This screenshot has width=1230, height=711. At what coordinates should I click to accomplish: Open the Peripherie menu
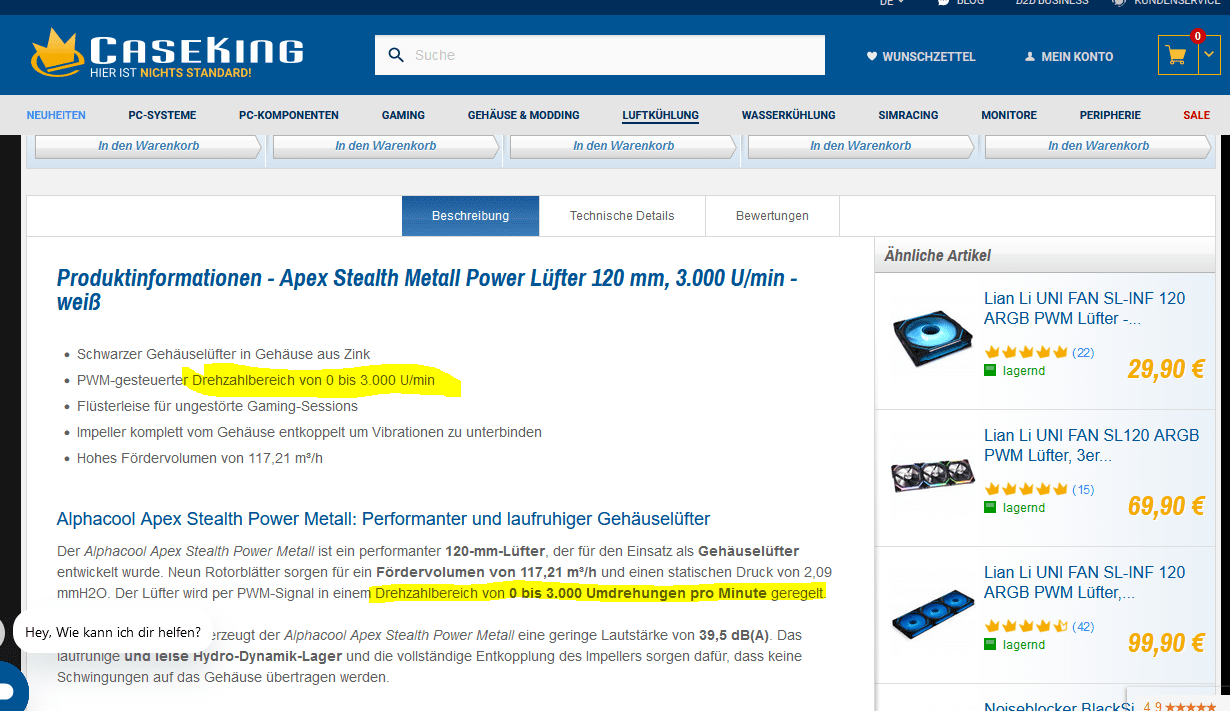(x=1110, y=115)
